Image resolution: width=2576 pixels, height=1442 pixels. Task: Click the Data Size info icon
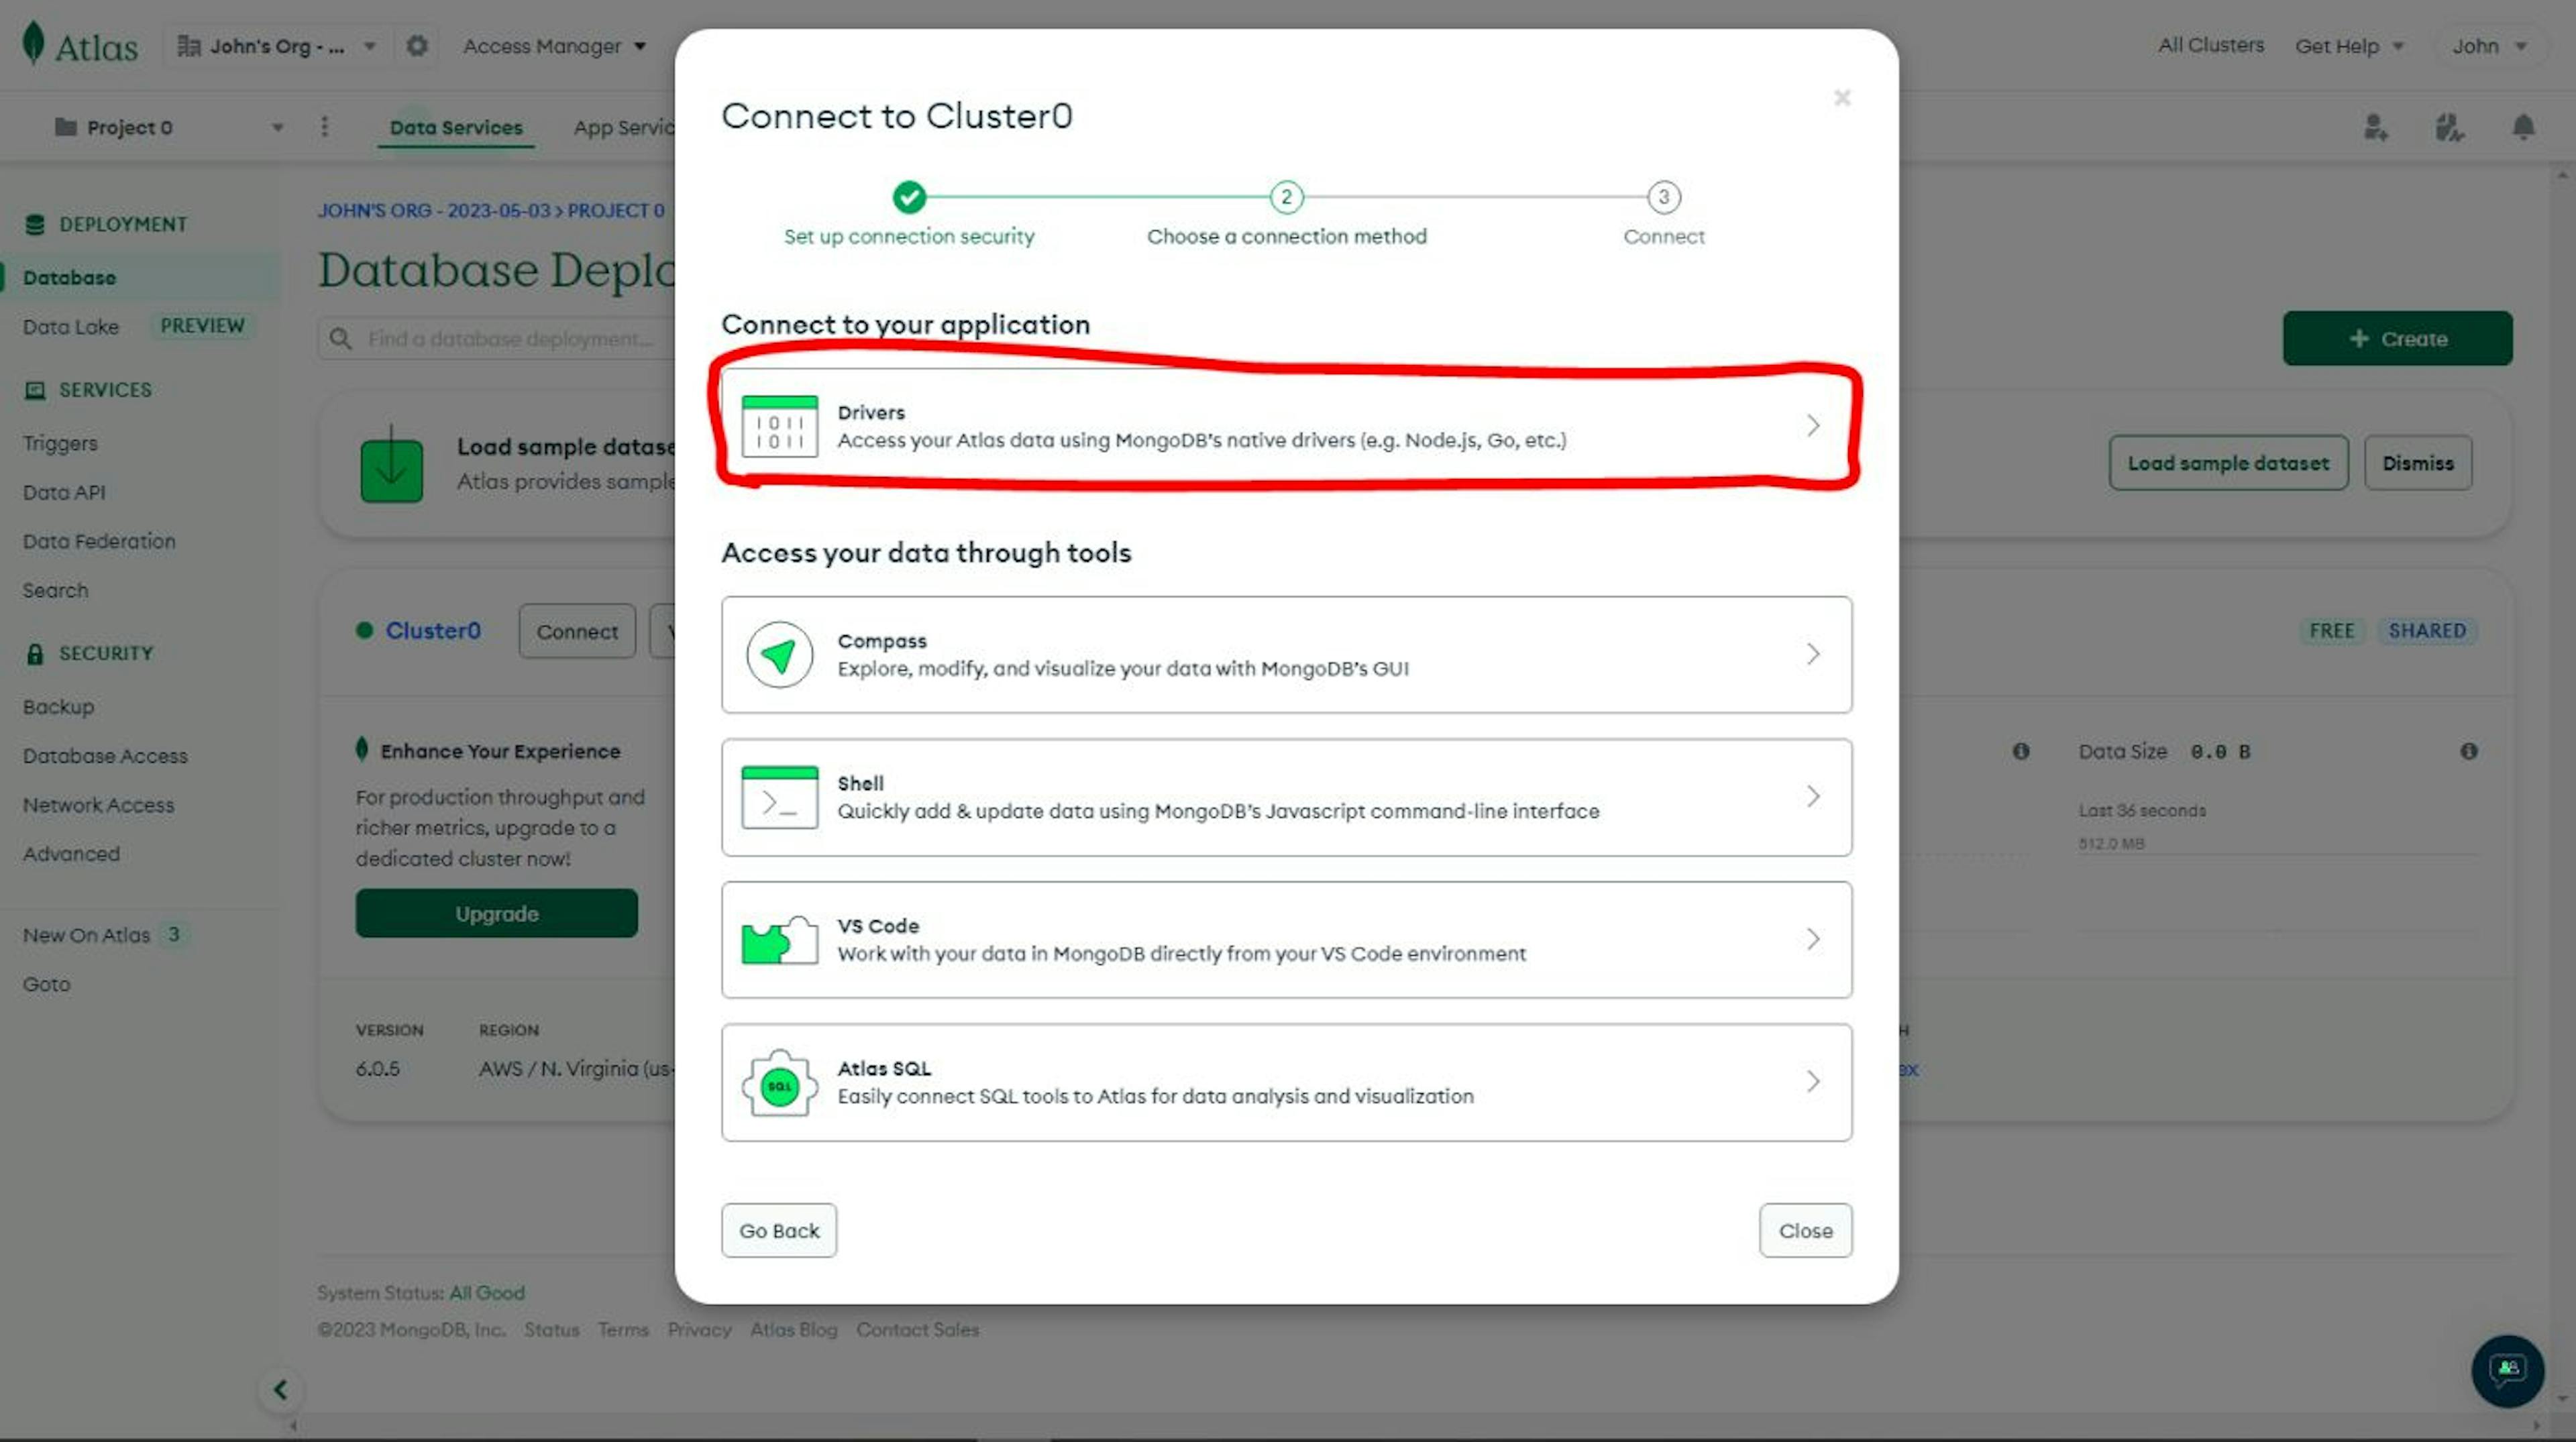coord(2469,751)
